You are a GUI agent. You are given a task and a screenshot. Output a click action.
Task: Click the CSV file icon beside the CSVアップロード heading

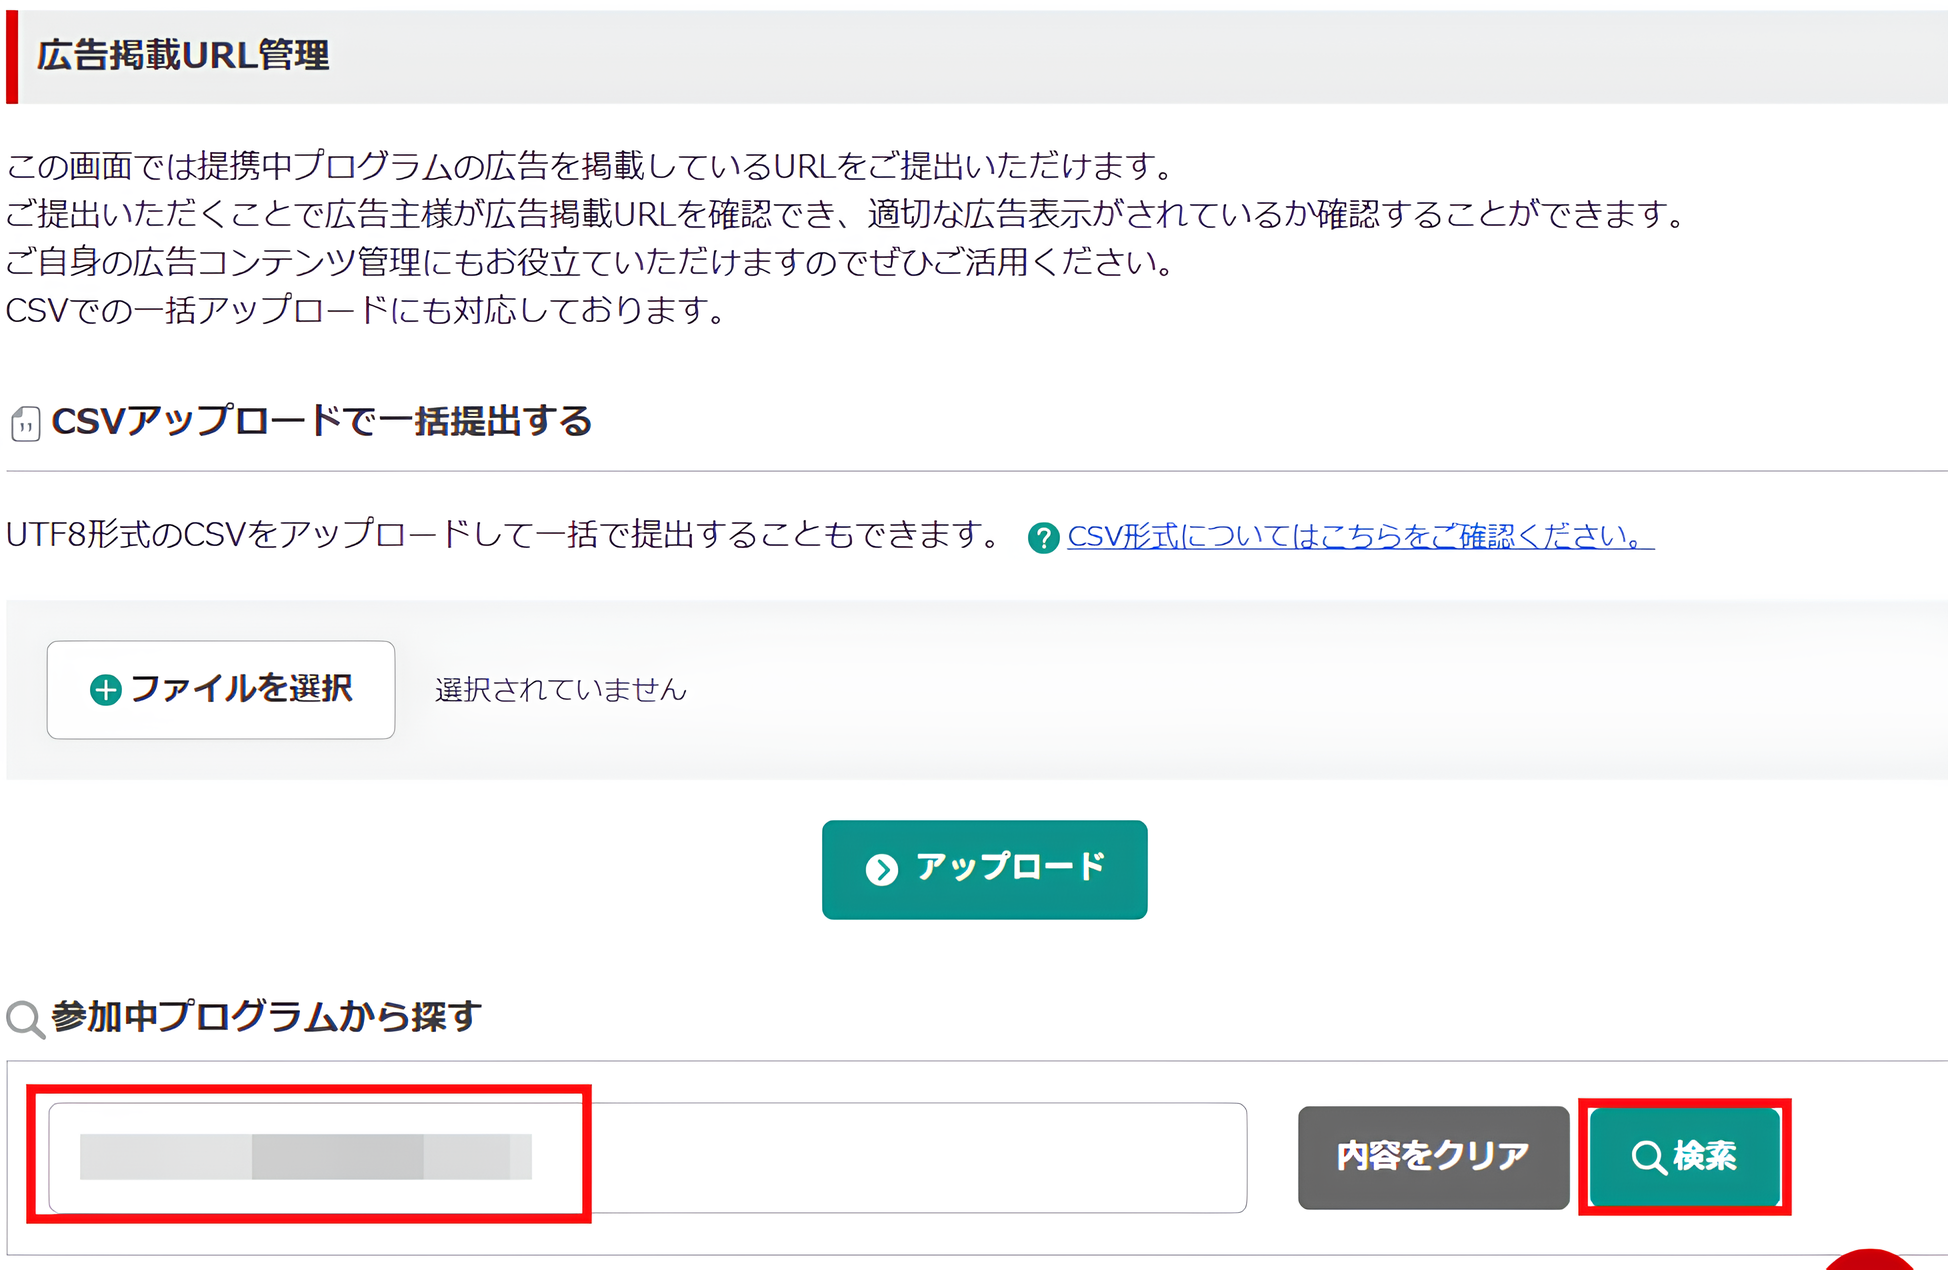(26, 424)
